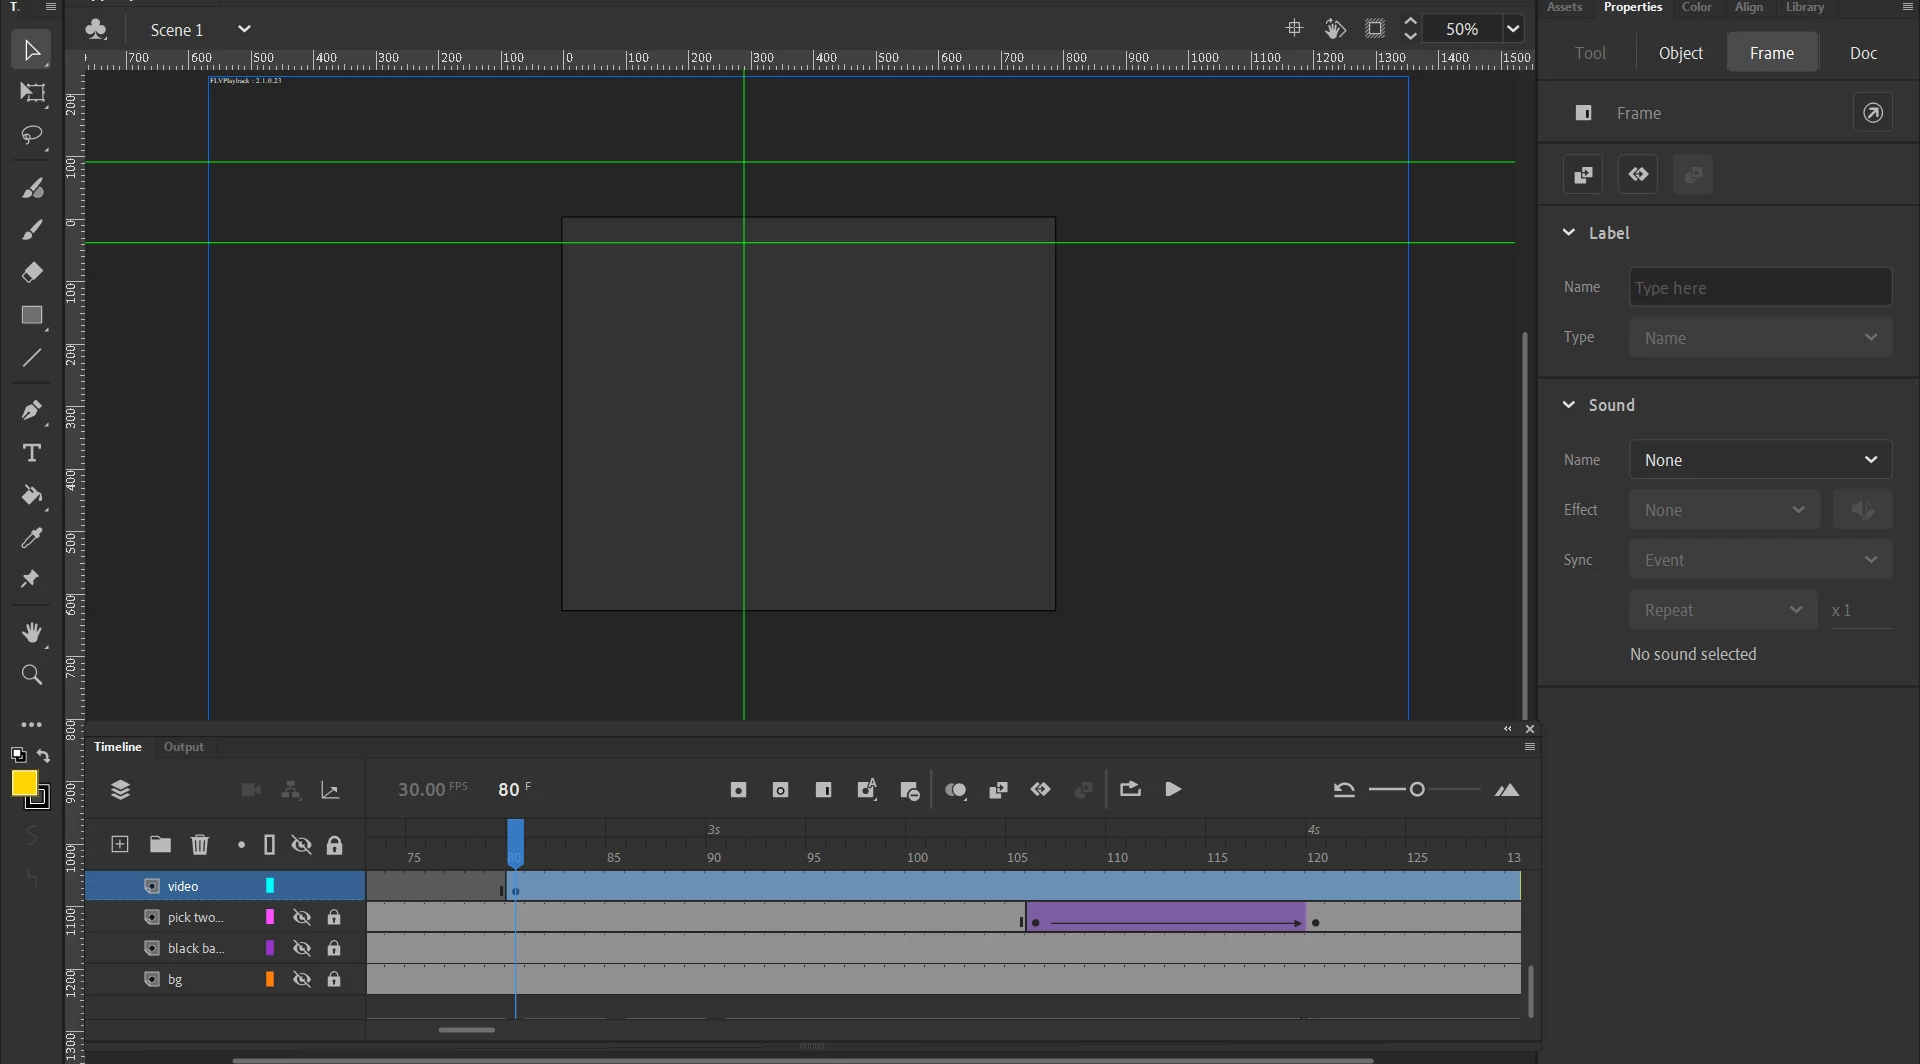Screen dimensions: 1920x1064
Task: Select the Line tool
Action: pos(32,357)
